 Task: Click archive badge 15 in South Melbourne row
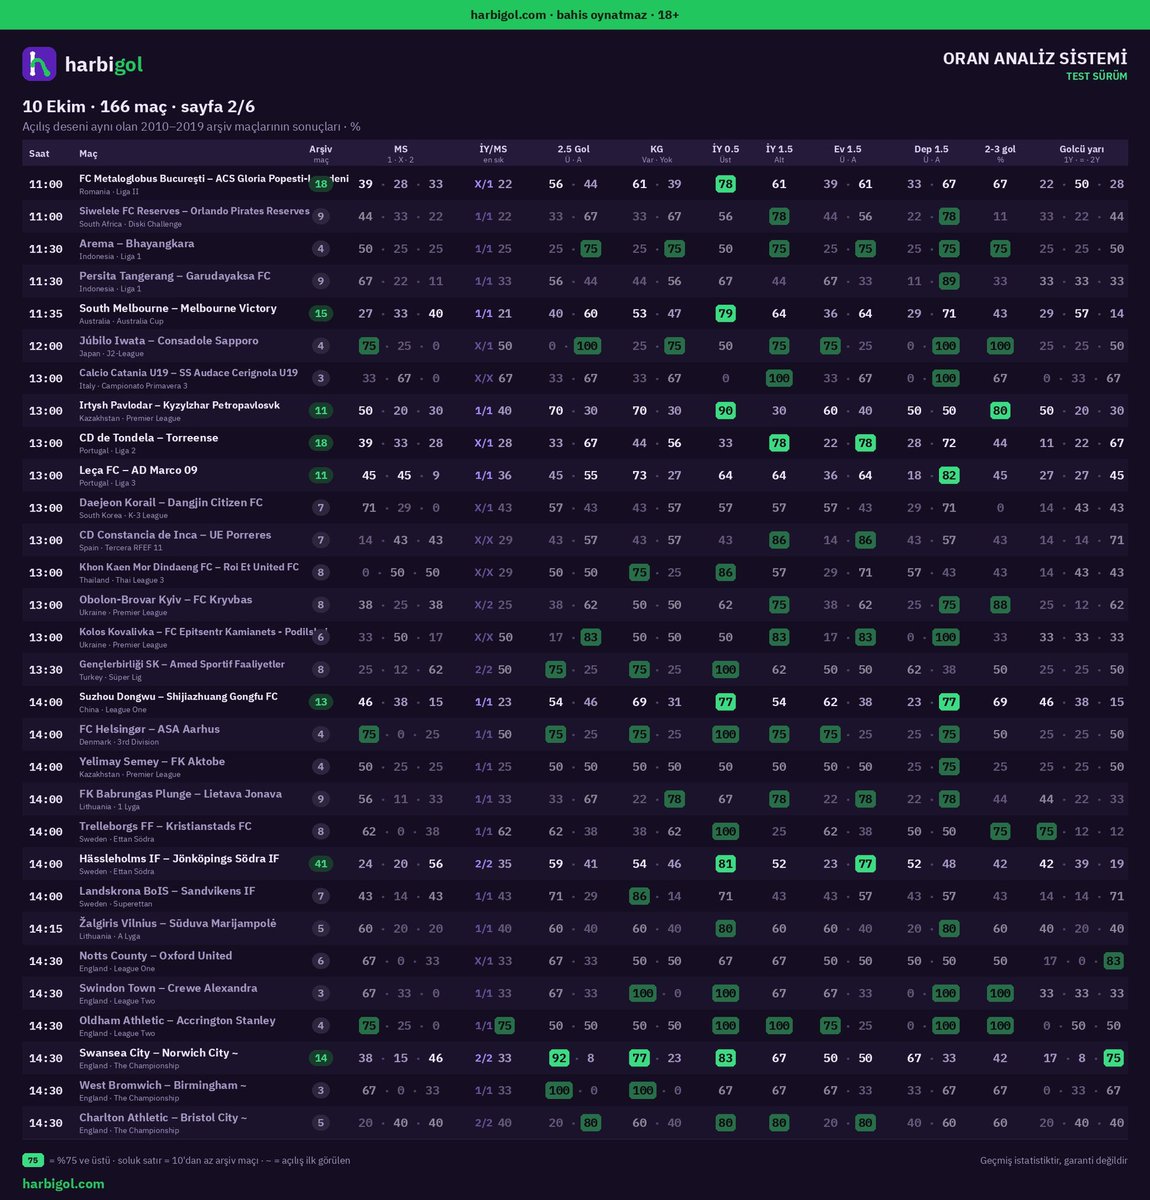[x=321, y=314]
